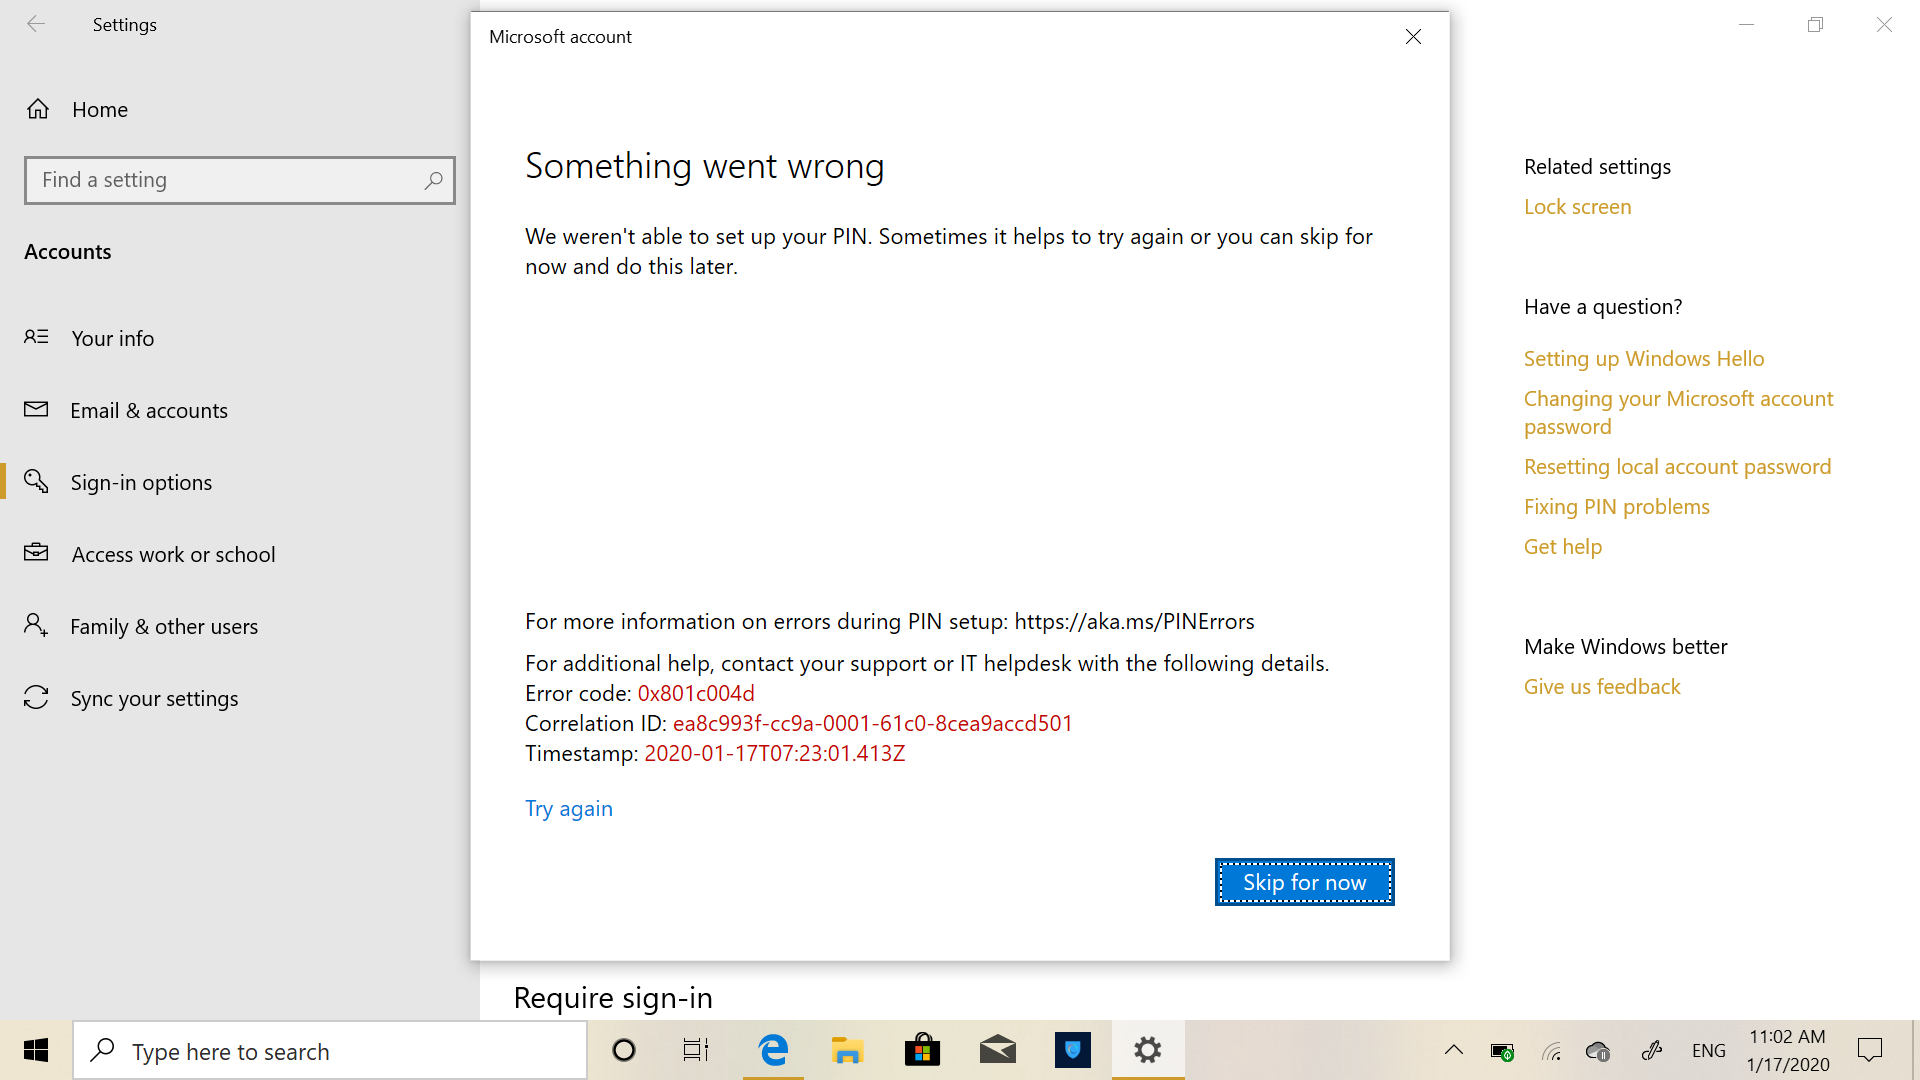The image size is (1920, 1080).
Task: Open the Mail app from taskbar
Action: (997, 1050)
